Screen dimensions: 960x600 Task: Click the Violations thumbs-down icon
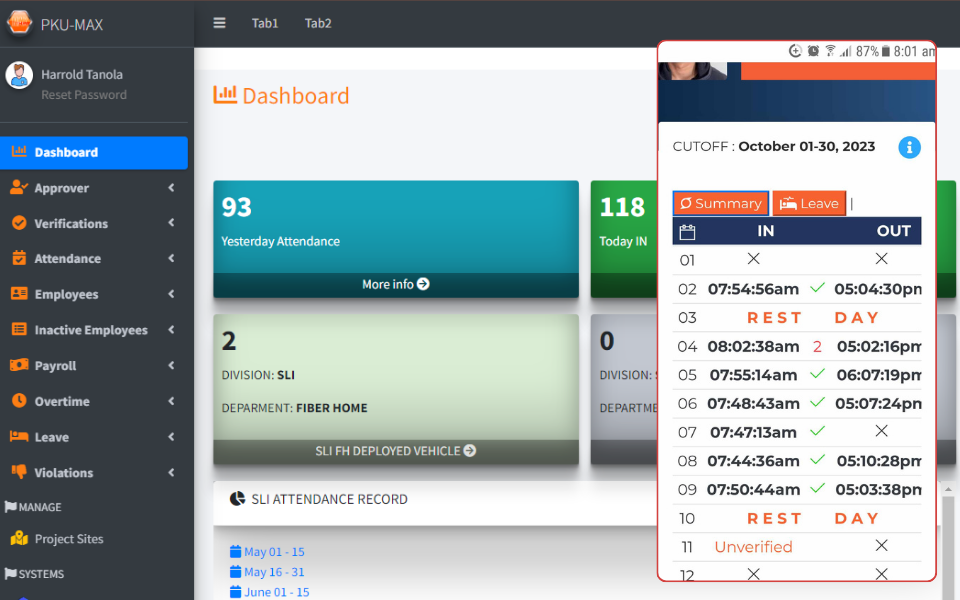(19, 472)
